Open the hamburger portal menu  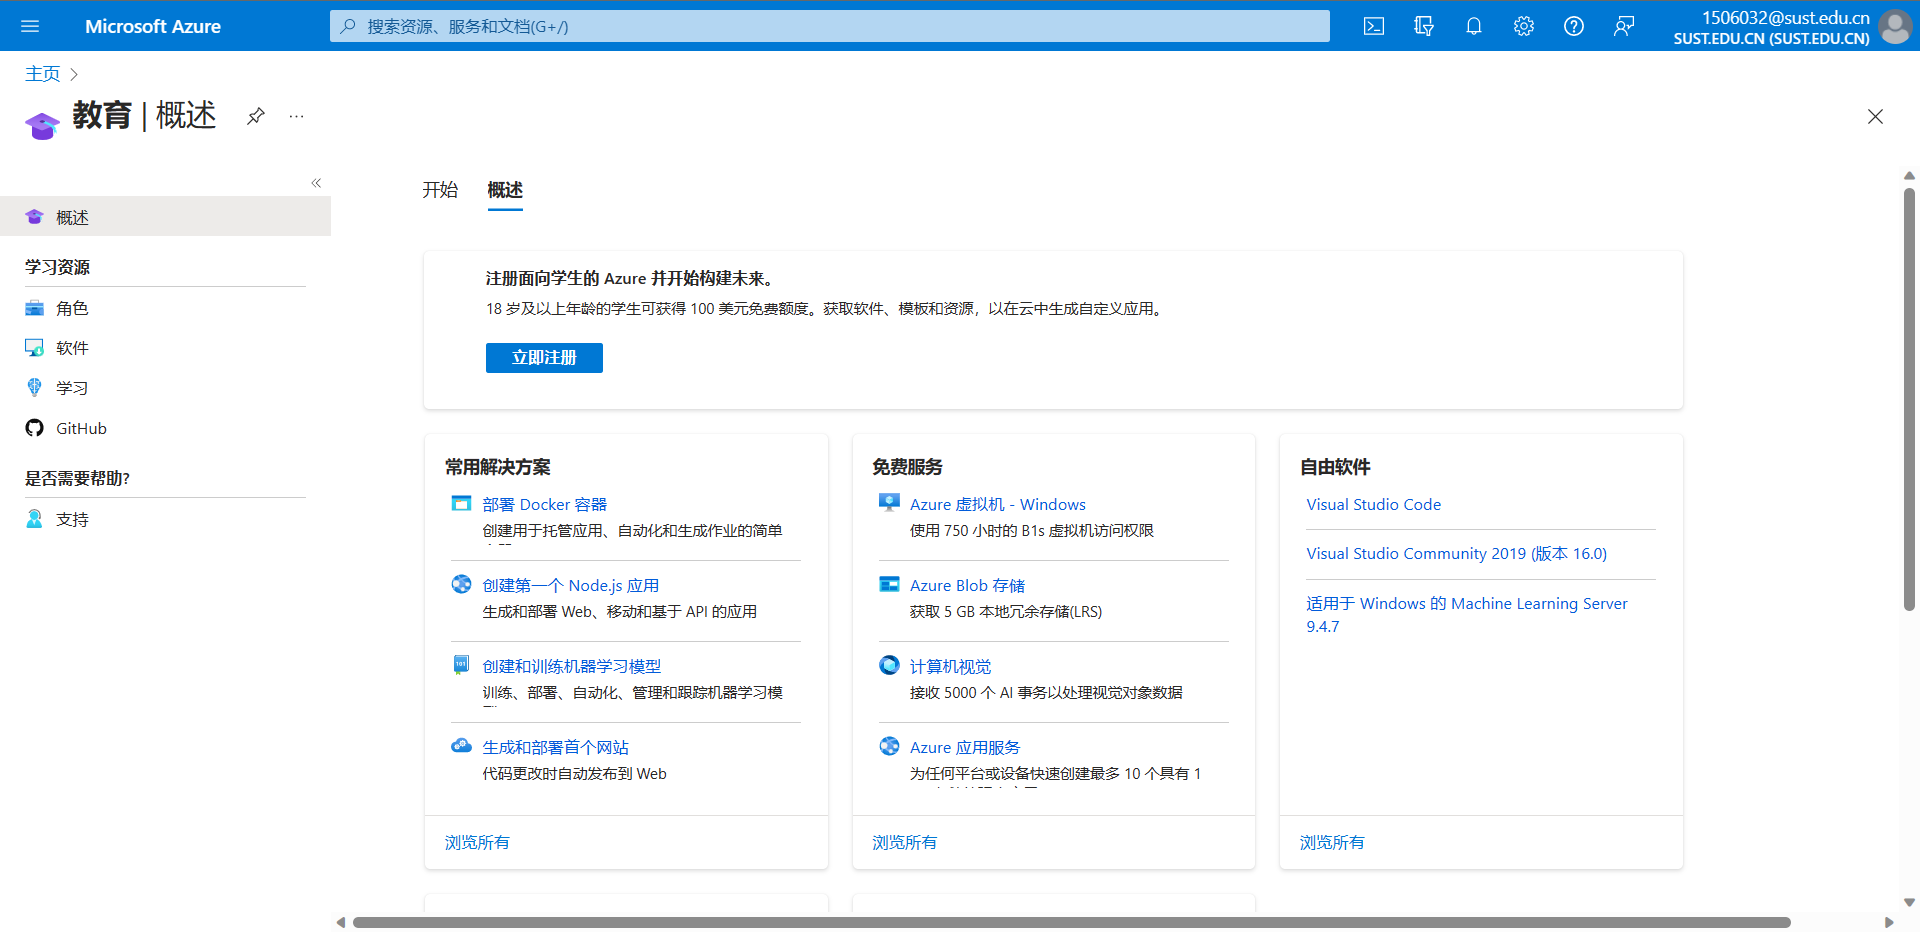[30, 26]
